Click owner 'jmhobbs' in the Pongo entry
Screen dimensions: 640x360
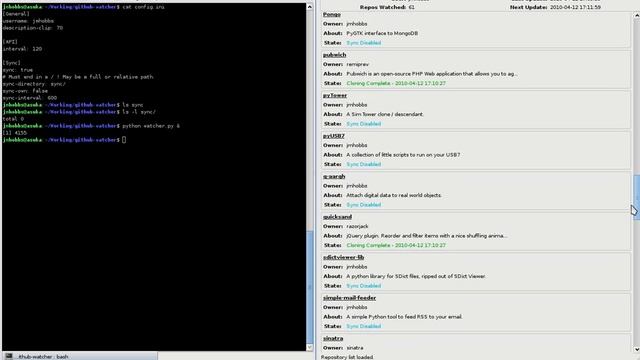[x=357, y=24]
